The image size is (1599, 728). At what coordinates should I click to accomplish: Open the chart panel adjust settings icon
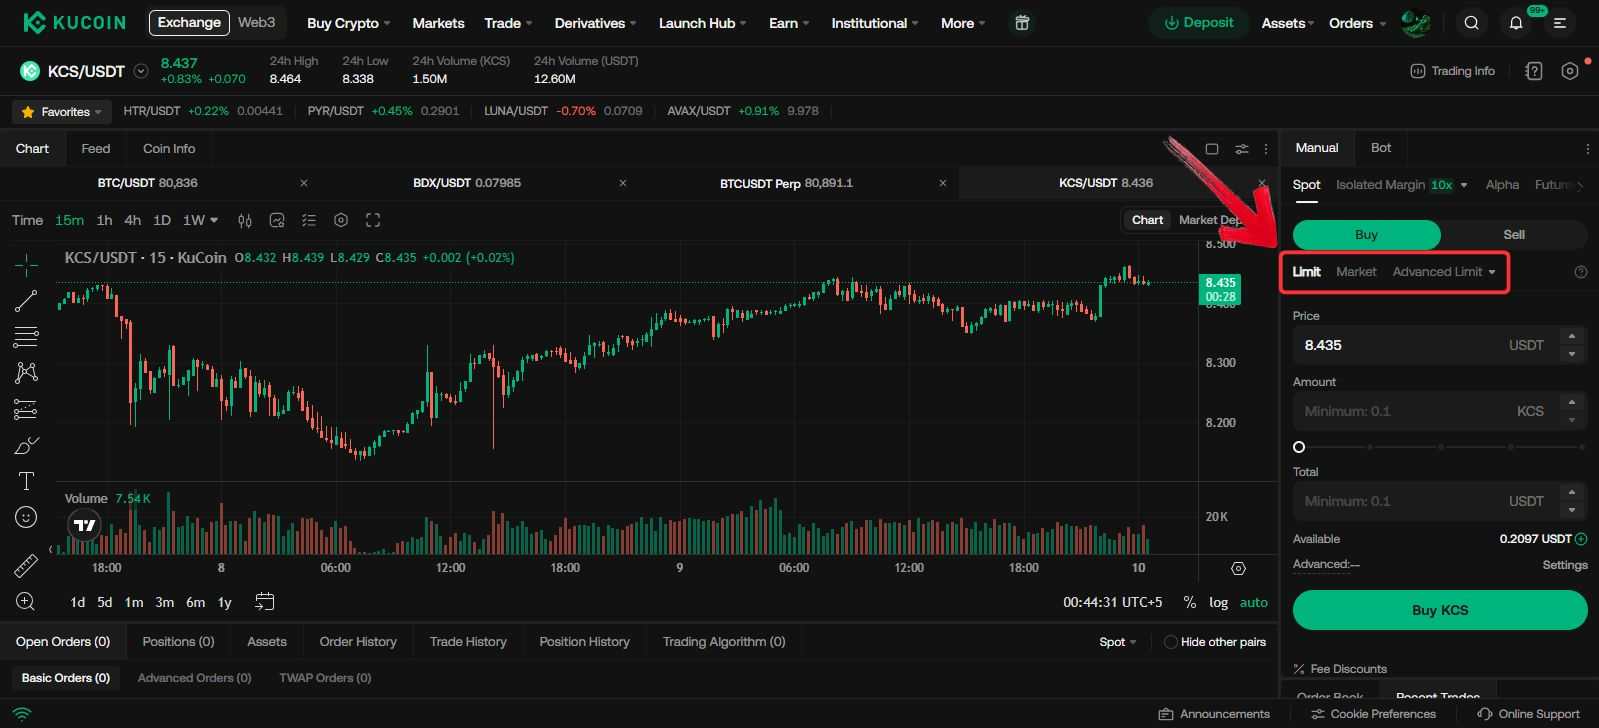1241,149
